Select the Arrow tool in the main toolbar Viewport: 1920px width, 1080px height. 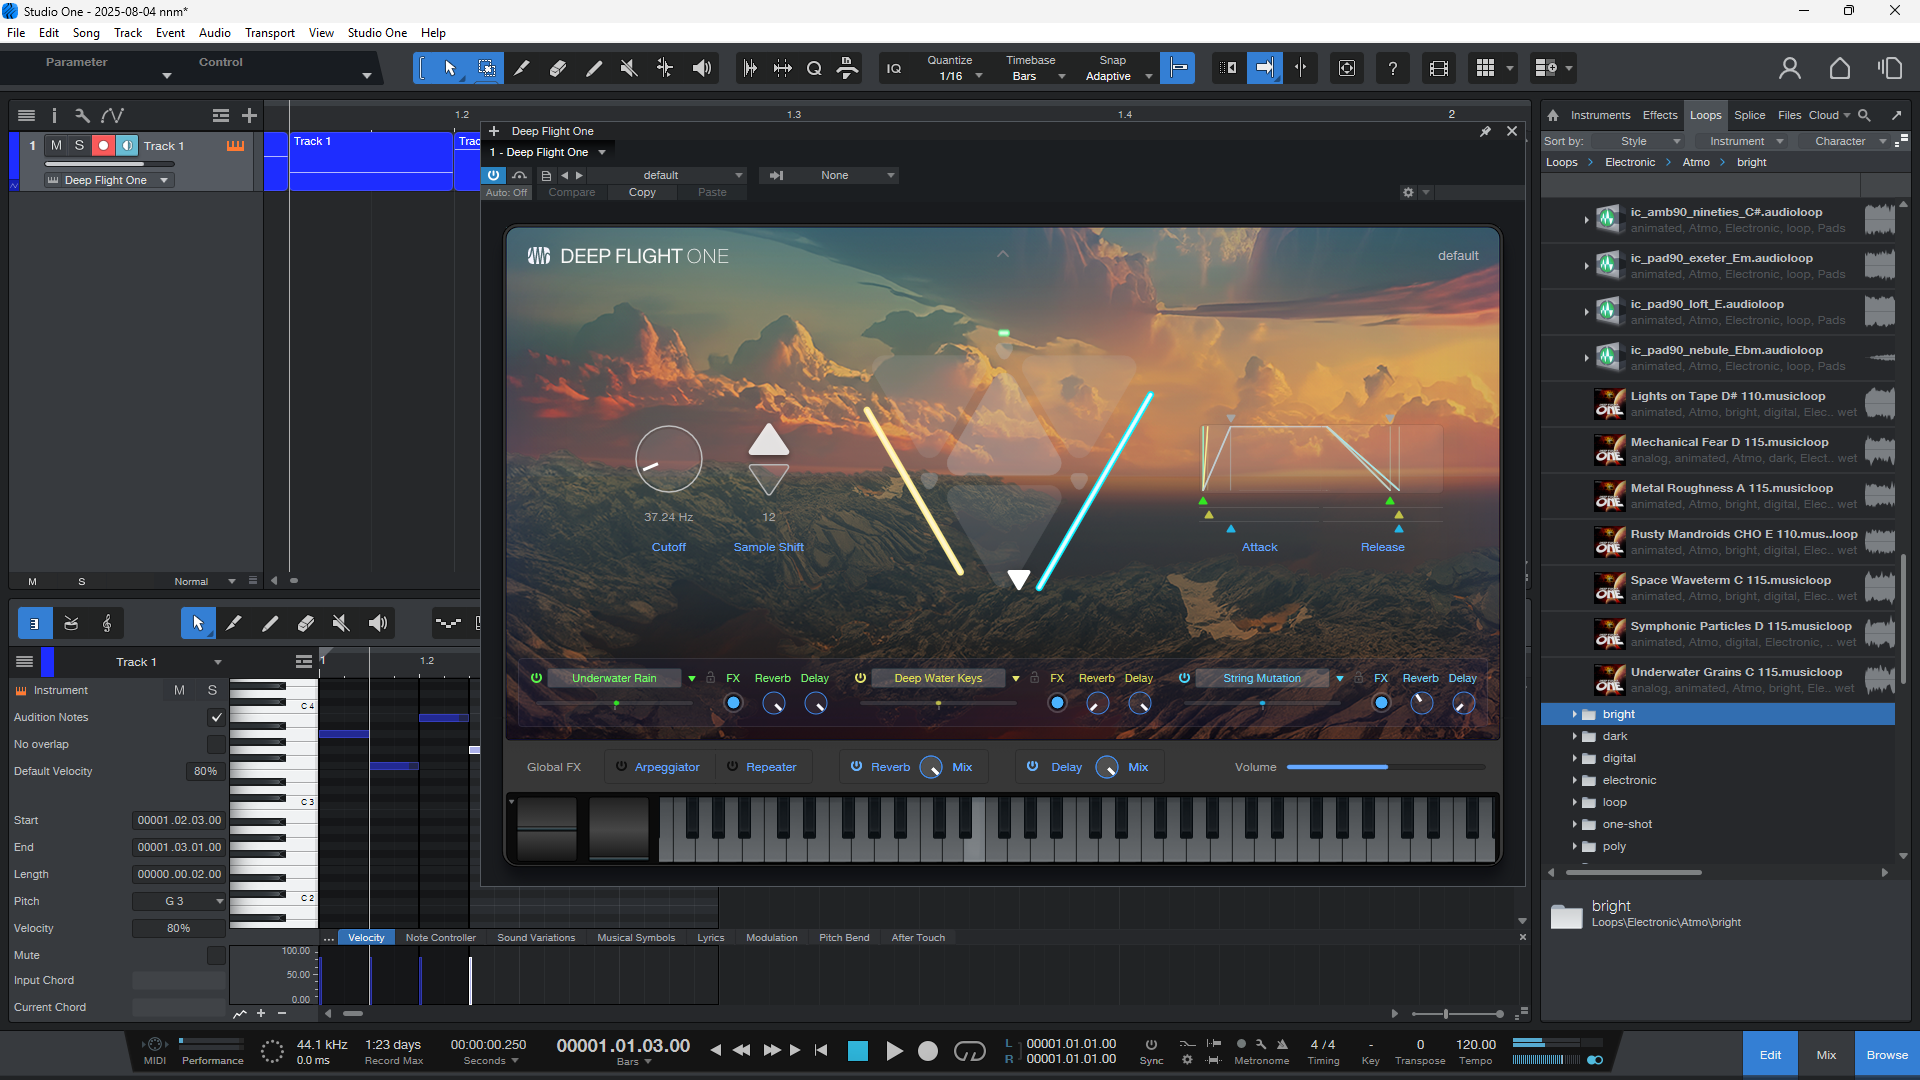click(x=450, y=68)
